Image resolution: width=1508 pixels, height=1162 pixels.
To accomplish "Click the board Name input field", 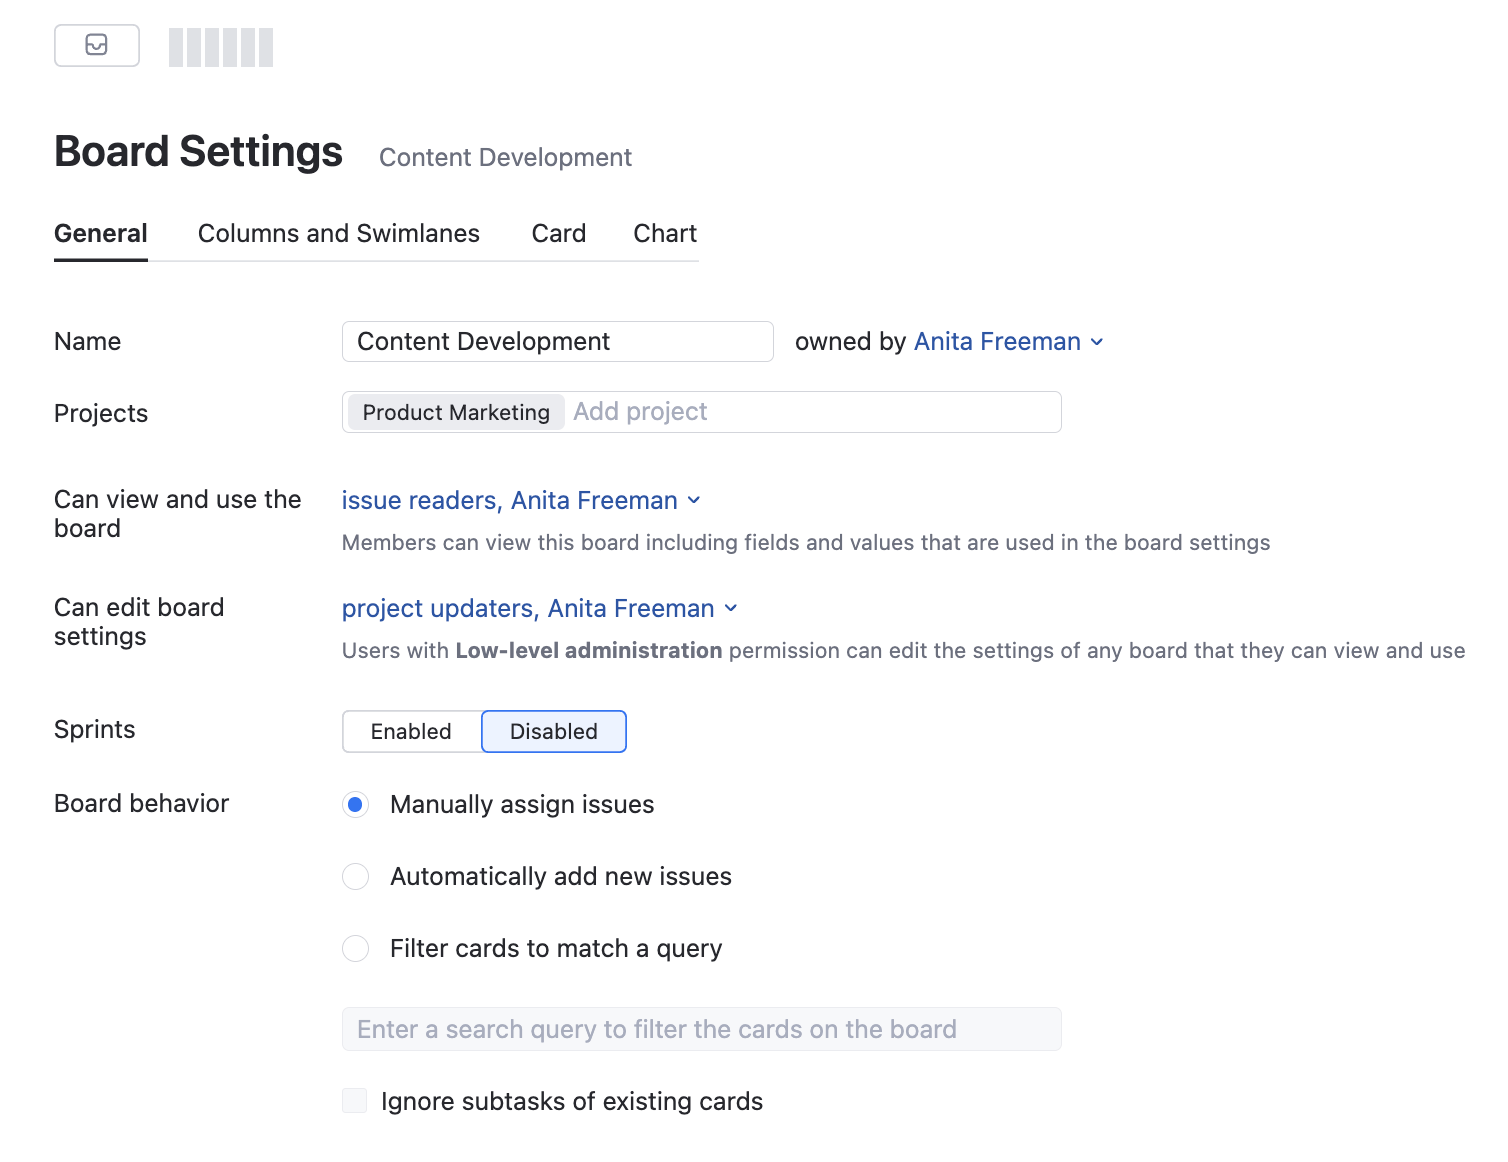I will (557, 342).
